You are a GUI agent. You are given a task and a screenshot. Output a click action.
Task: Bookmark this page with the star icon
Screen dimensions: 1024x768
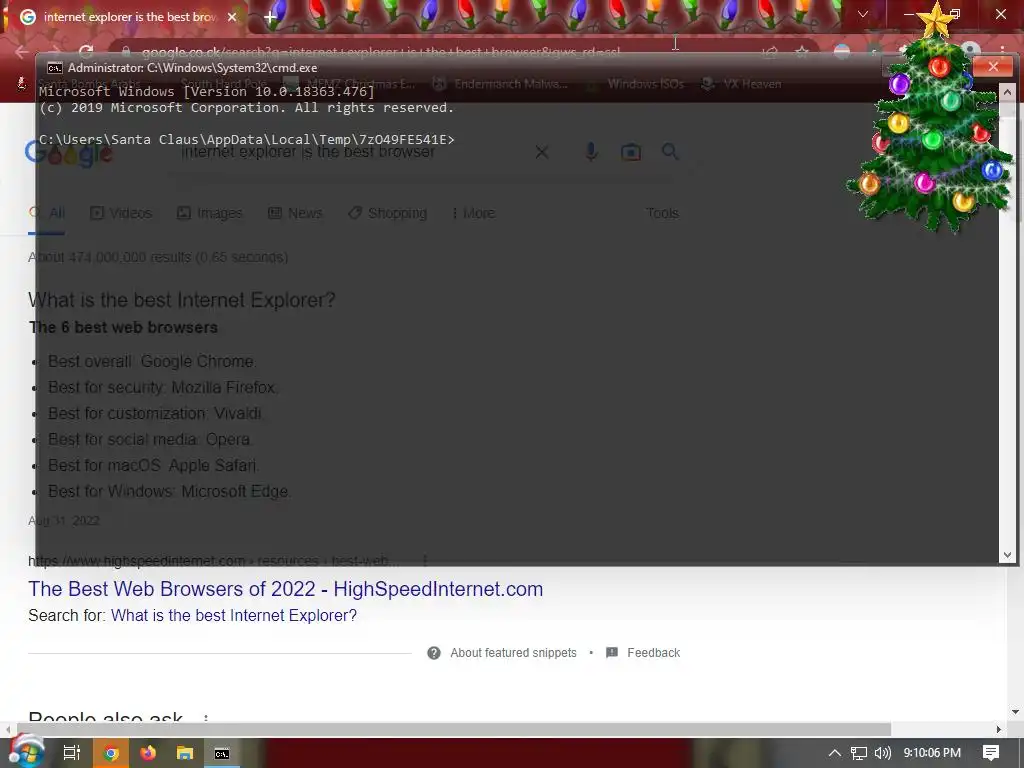click(x=801, y=52)
